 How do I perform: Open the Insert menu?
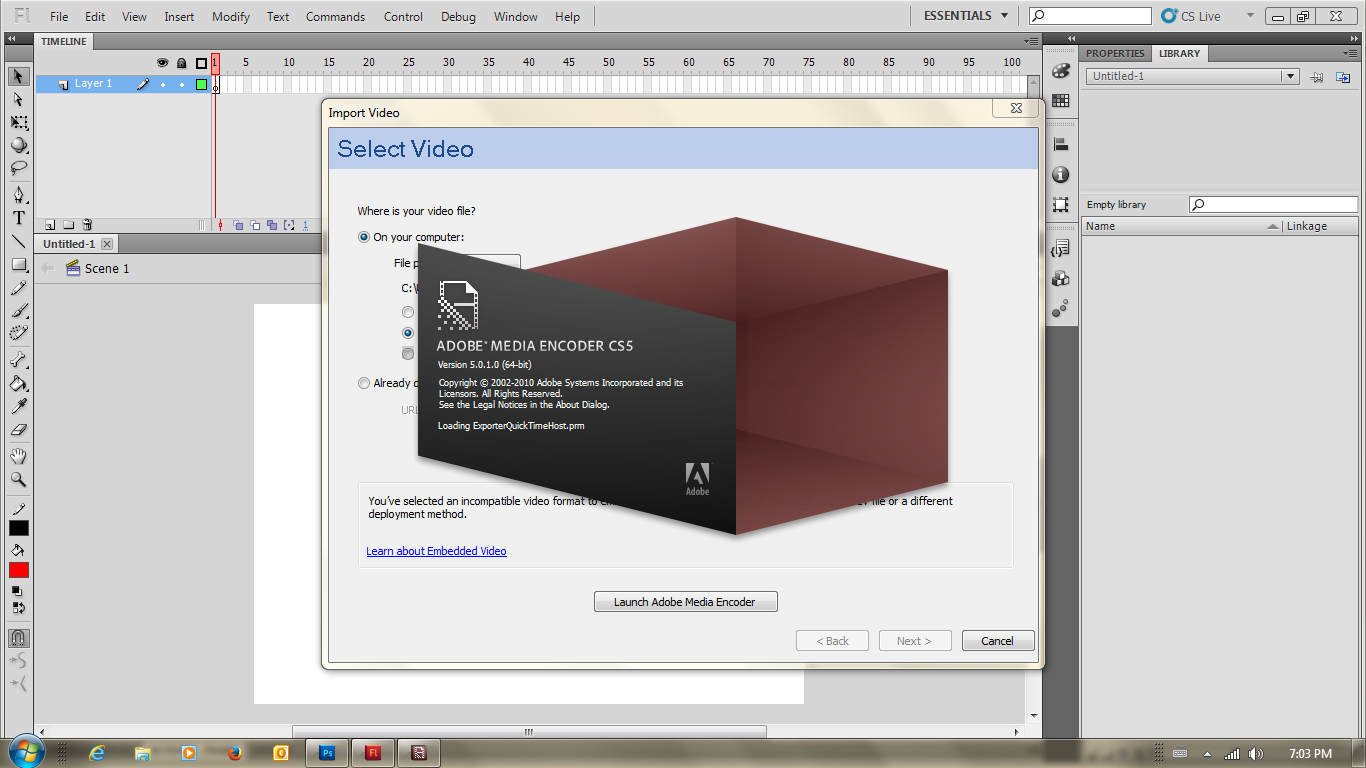(x=180, y=17)
